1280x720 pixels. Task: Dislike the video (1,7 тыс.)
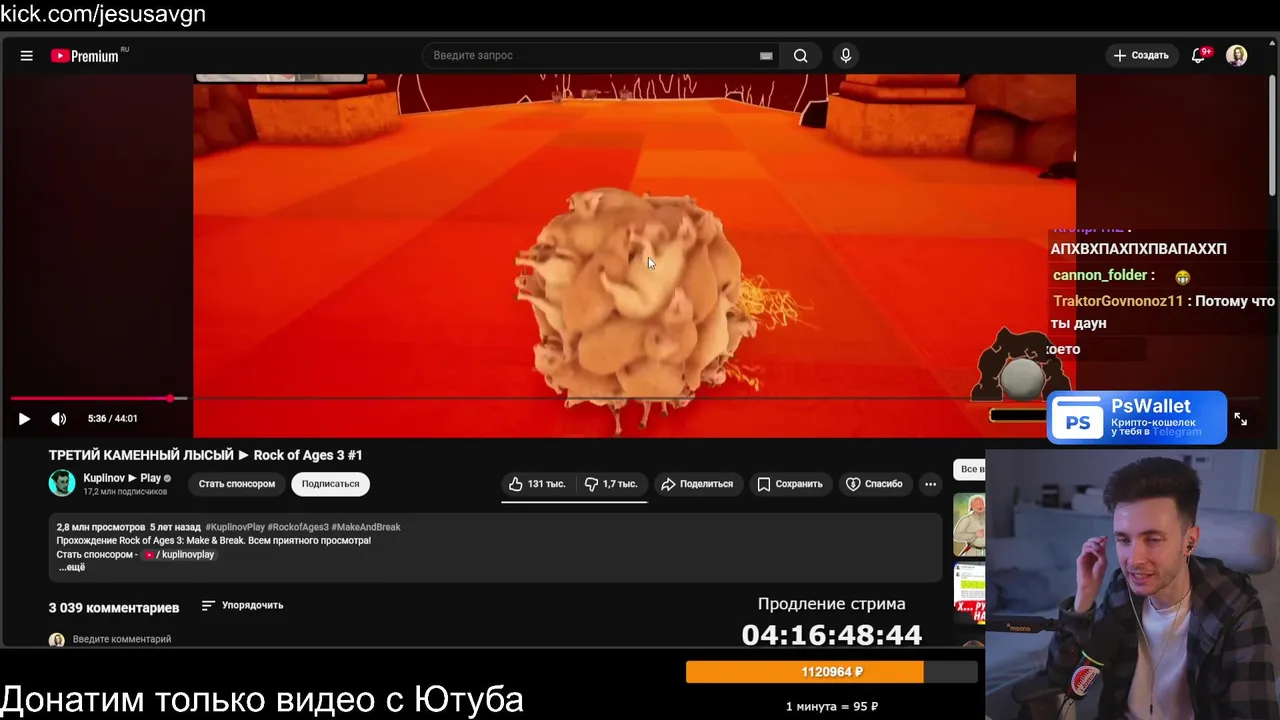click(x=611, y=484)
